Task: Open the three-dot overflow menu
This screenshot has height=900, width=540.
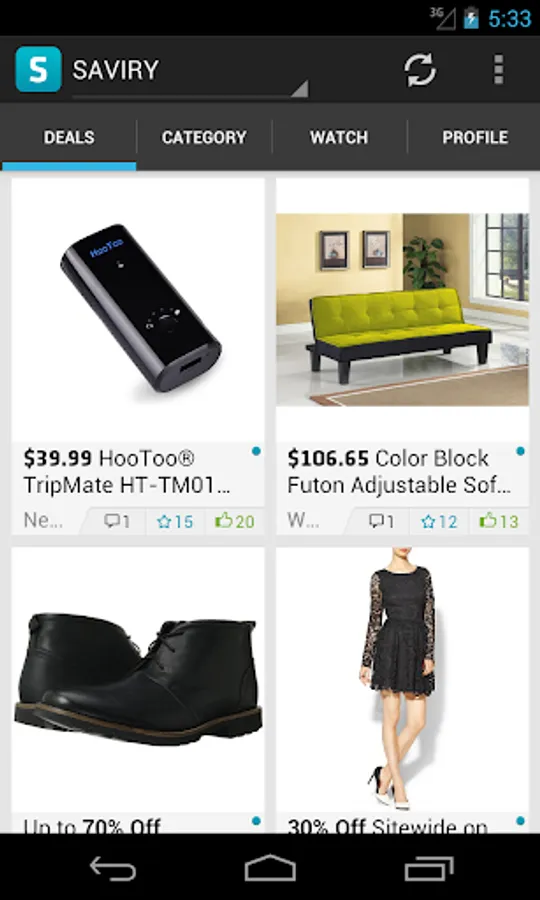Action: pos(499,70)
